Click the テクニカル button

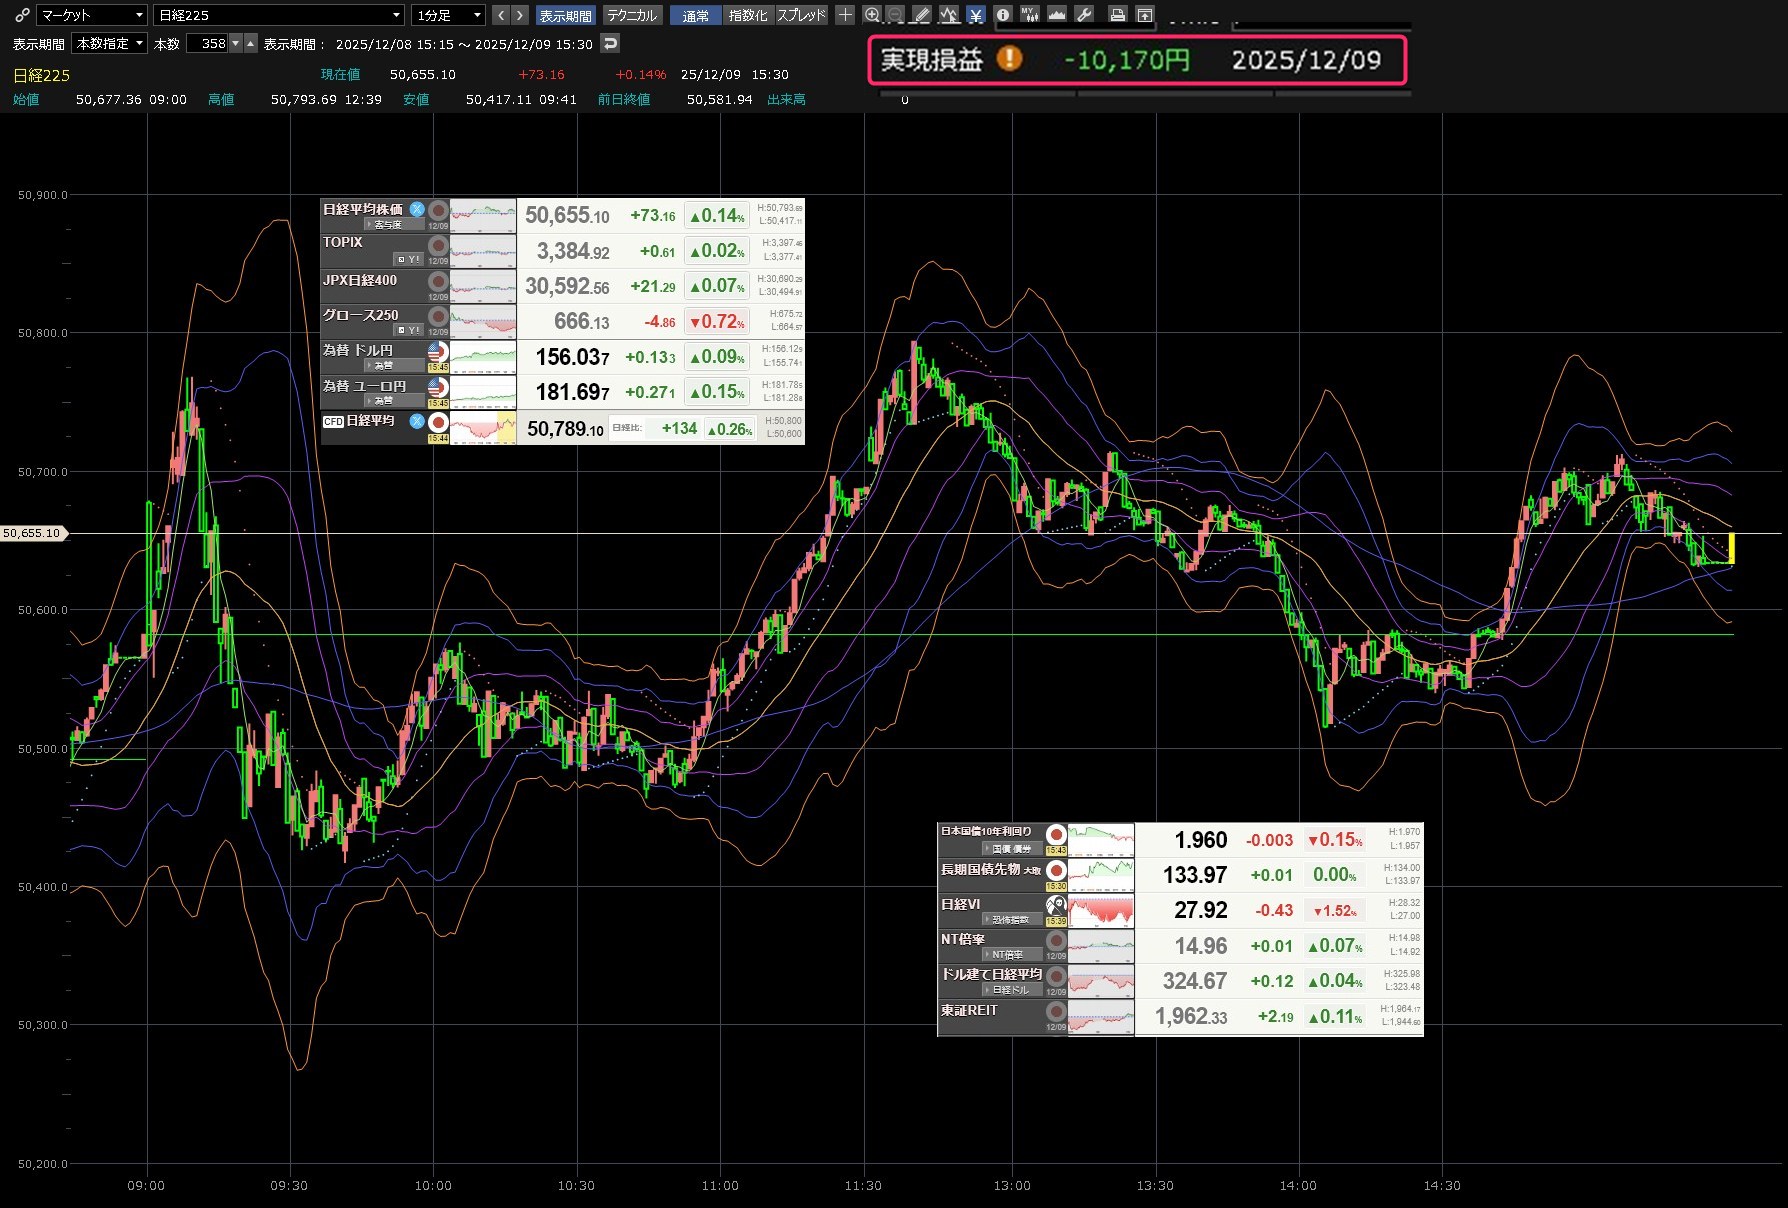[x=632, y=15]
